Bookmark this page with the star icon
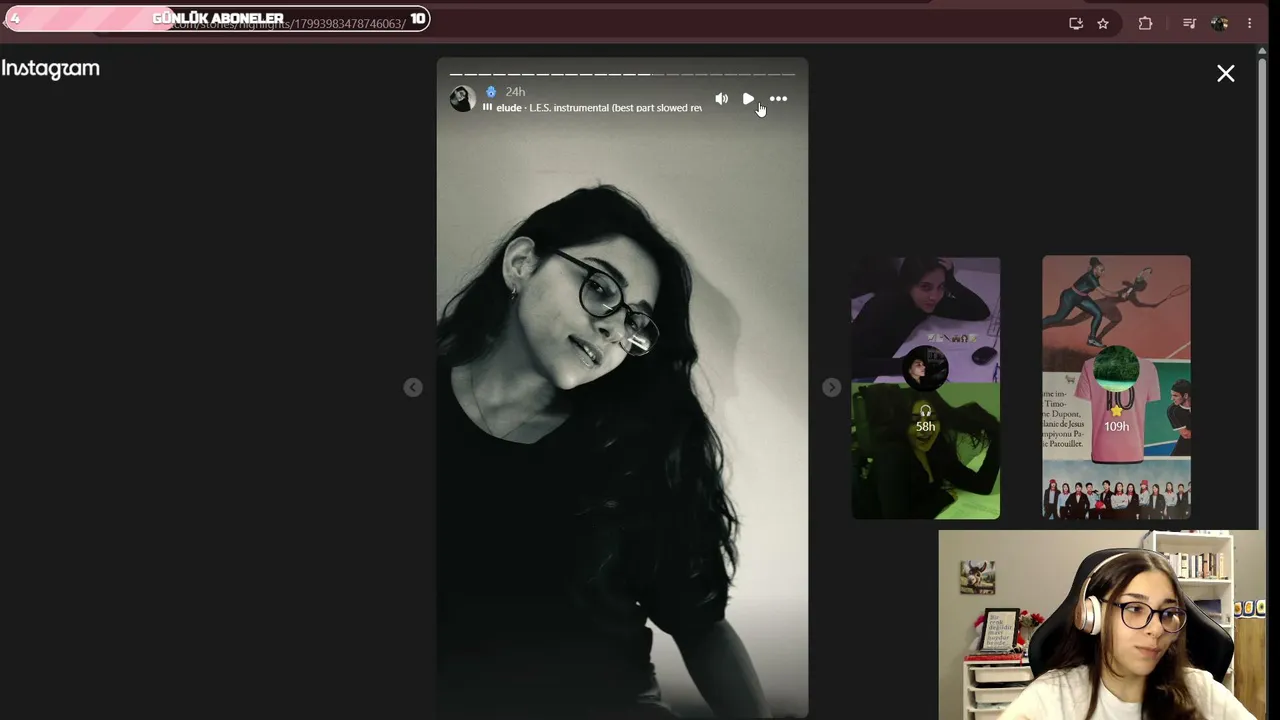 pos(1103,23)
